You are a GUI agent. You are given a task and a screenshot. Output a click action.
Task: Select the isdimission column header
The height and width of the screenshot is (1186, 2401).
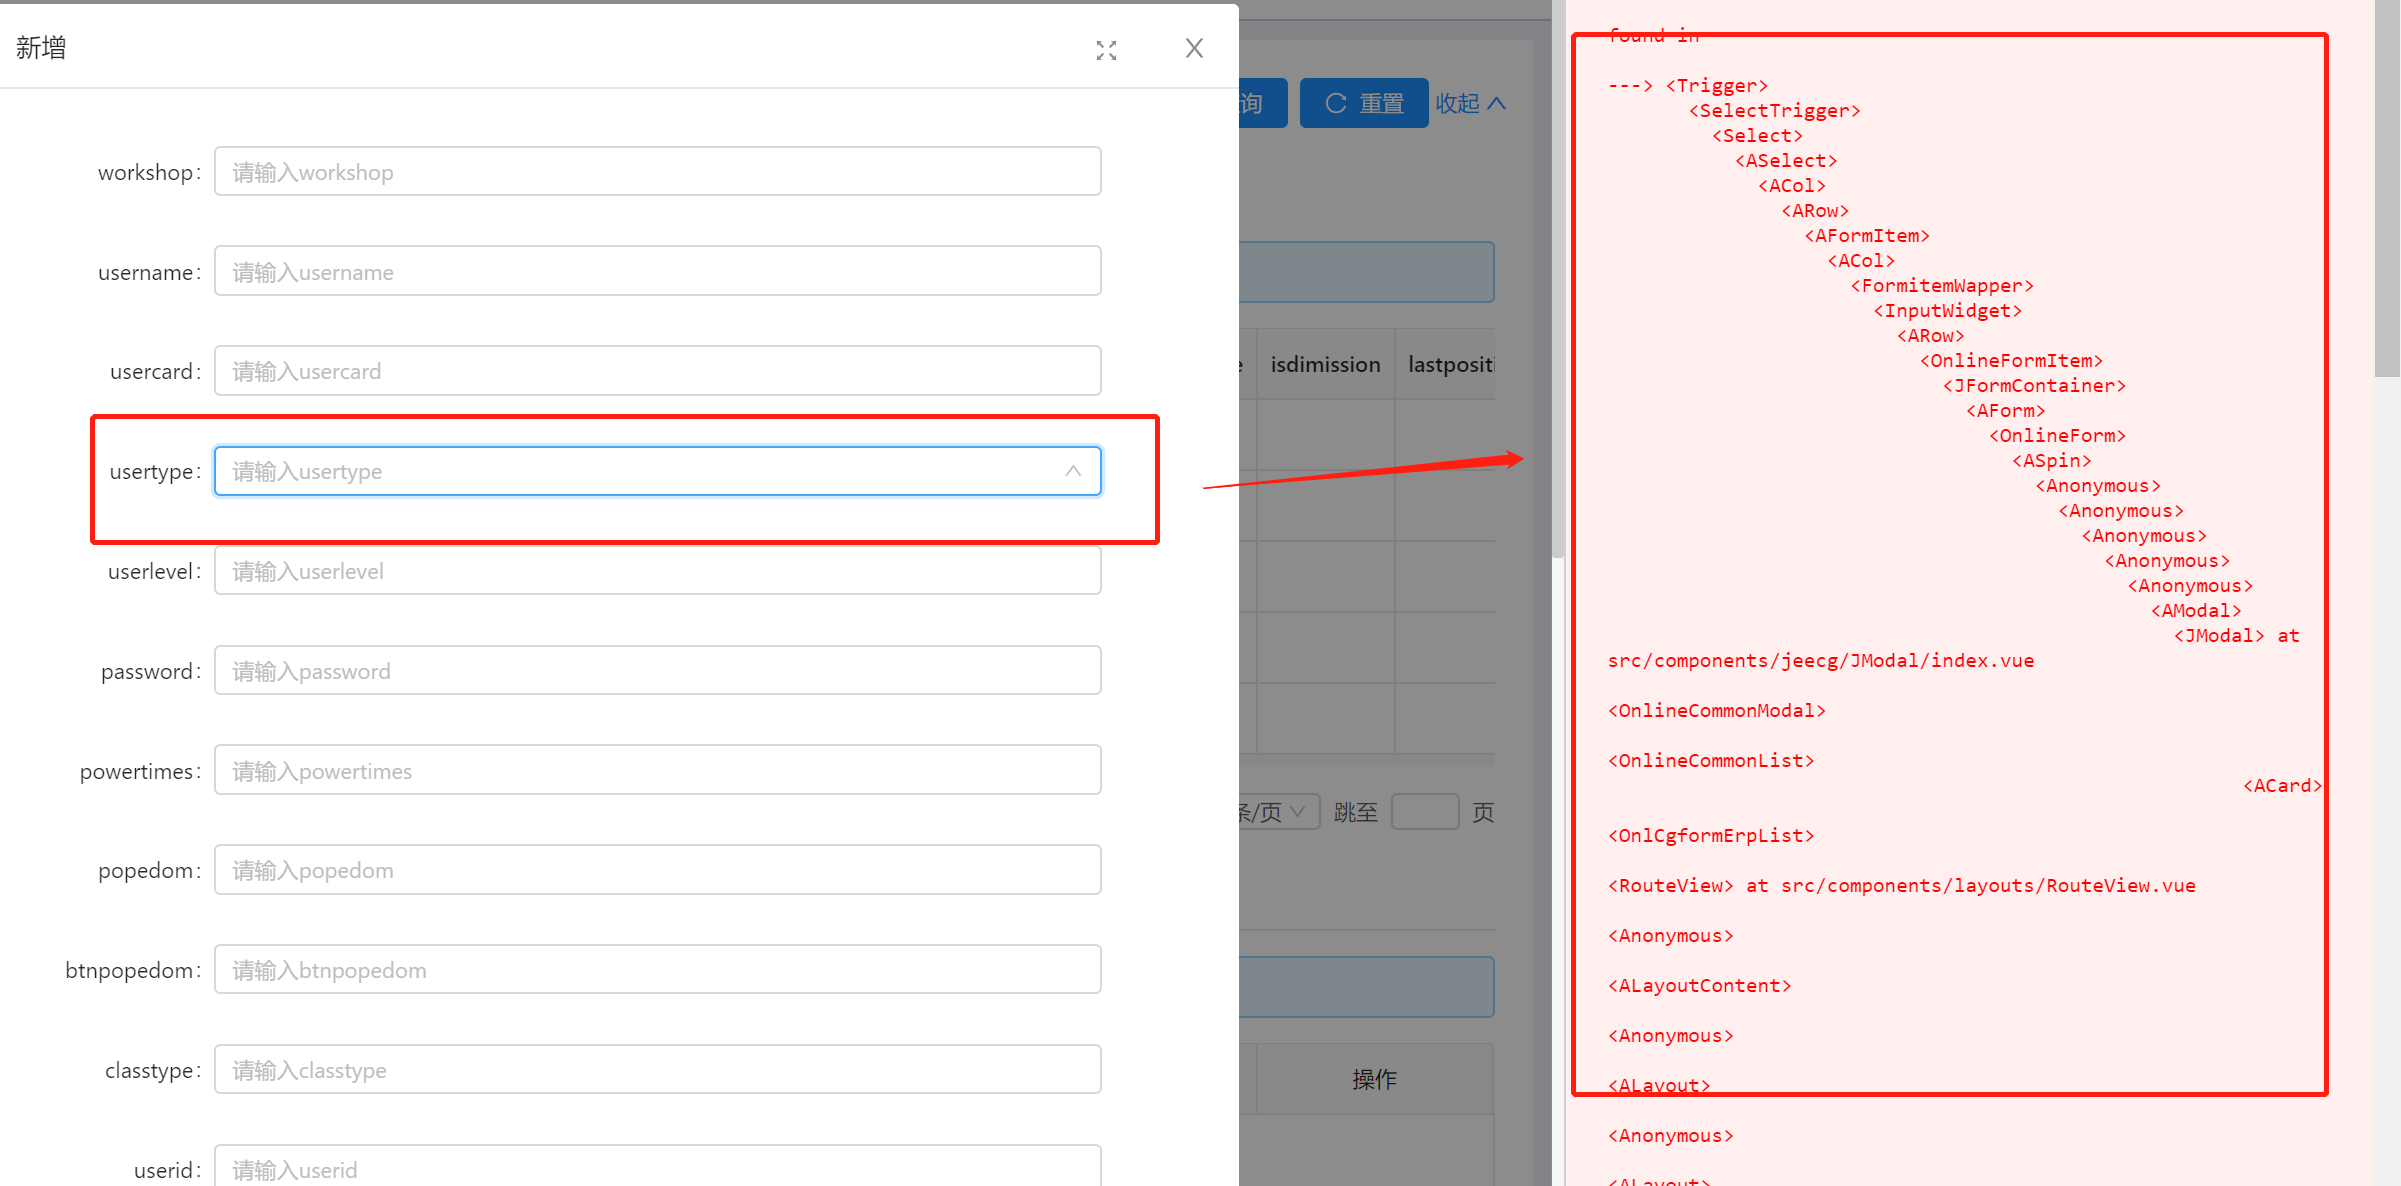1324,364
